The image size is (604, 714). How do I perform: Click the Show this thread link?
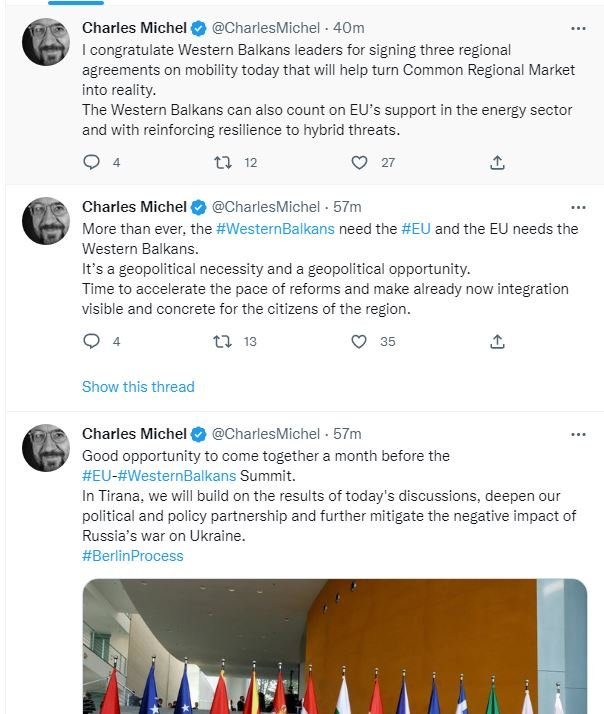tap(138, 387)
